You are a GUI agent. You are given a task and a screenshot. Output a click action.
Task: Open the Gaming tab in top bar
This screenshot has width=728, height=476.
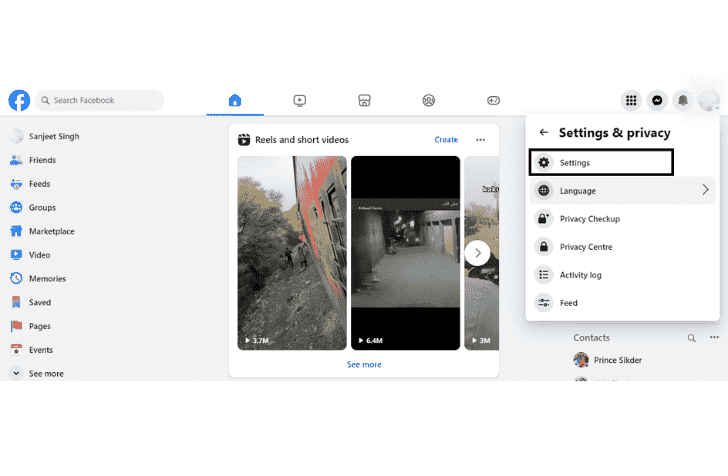[x=493, y=100]
